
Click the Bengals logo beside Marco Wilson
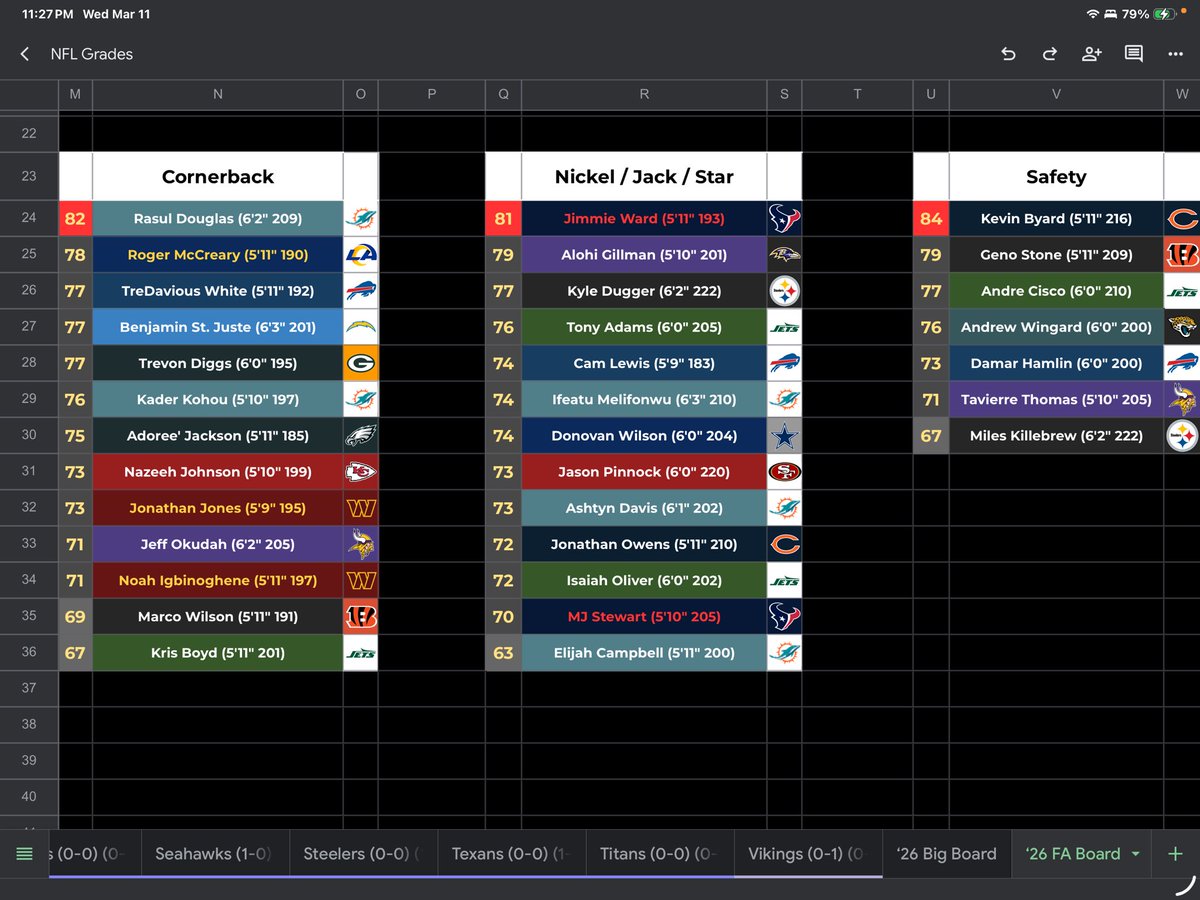tap(360, 616)
